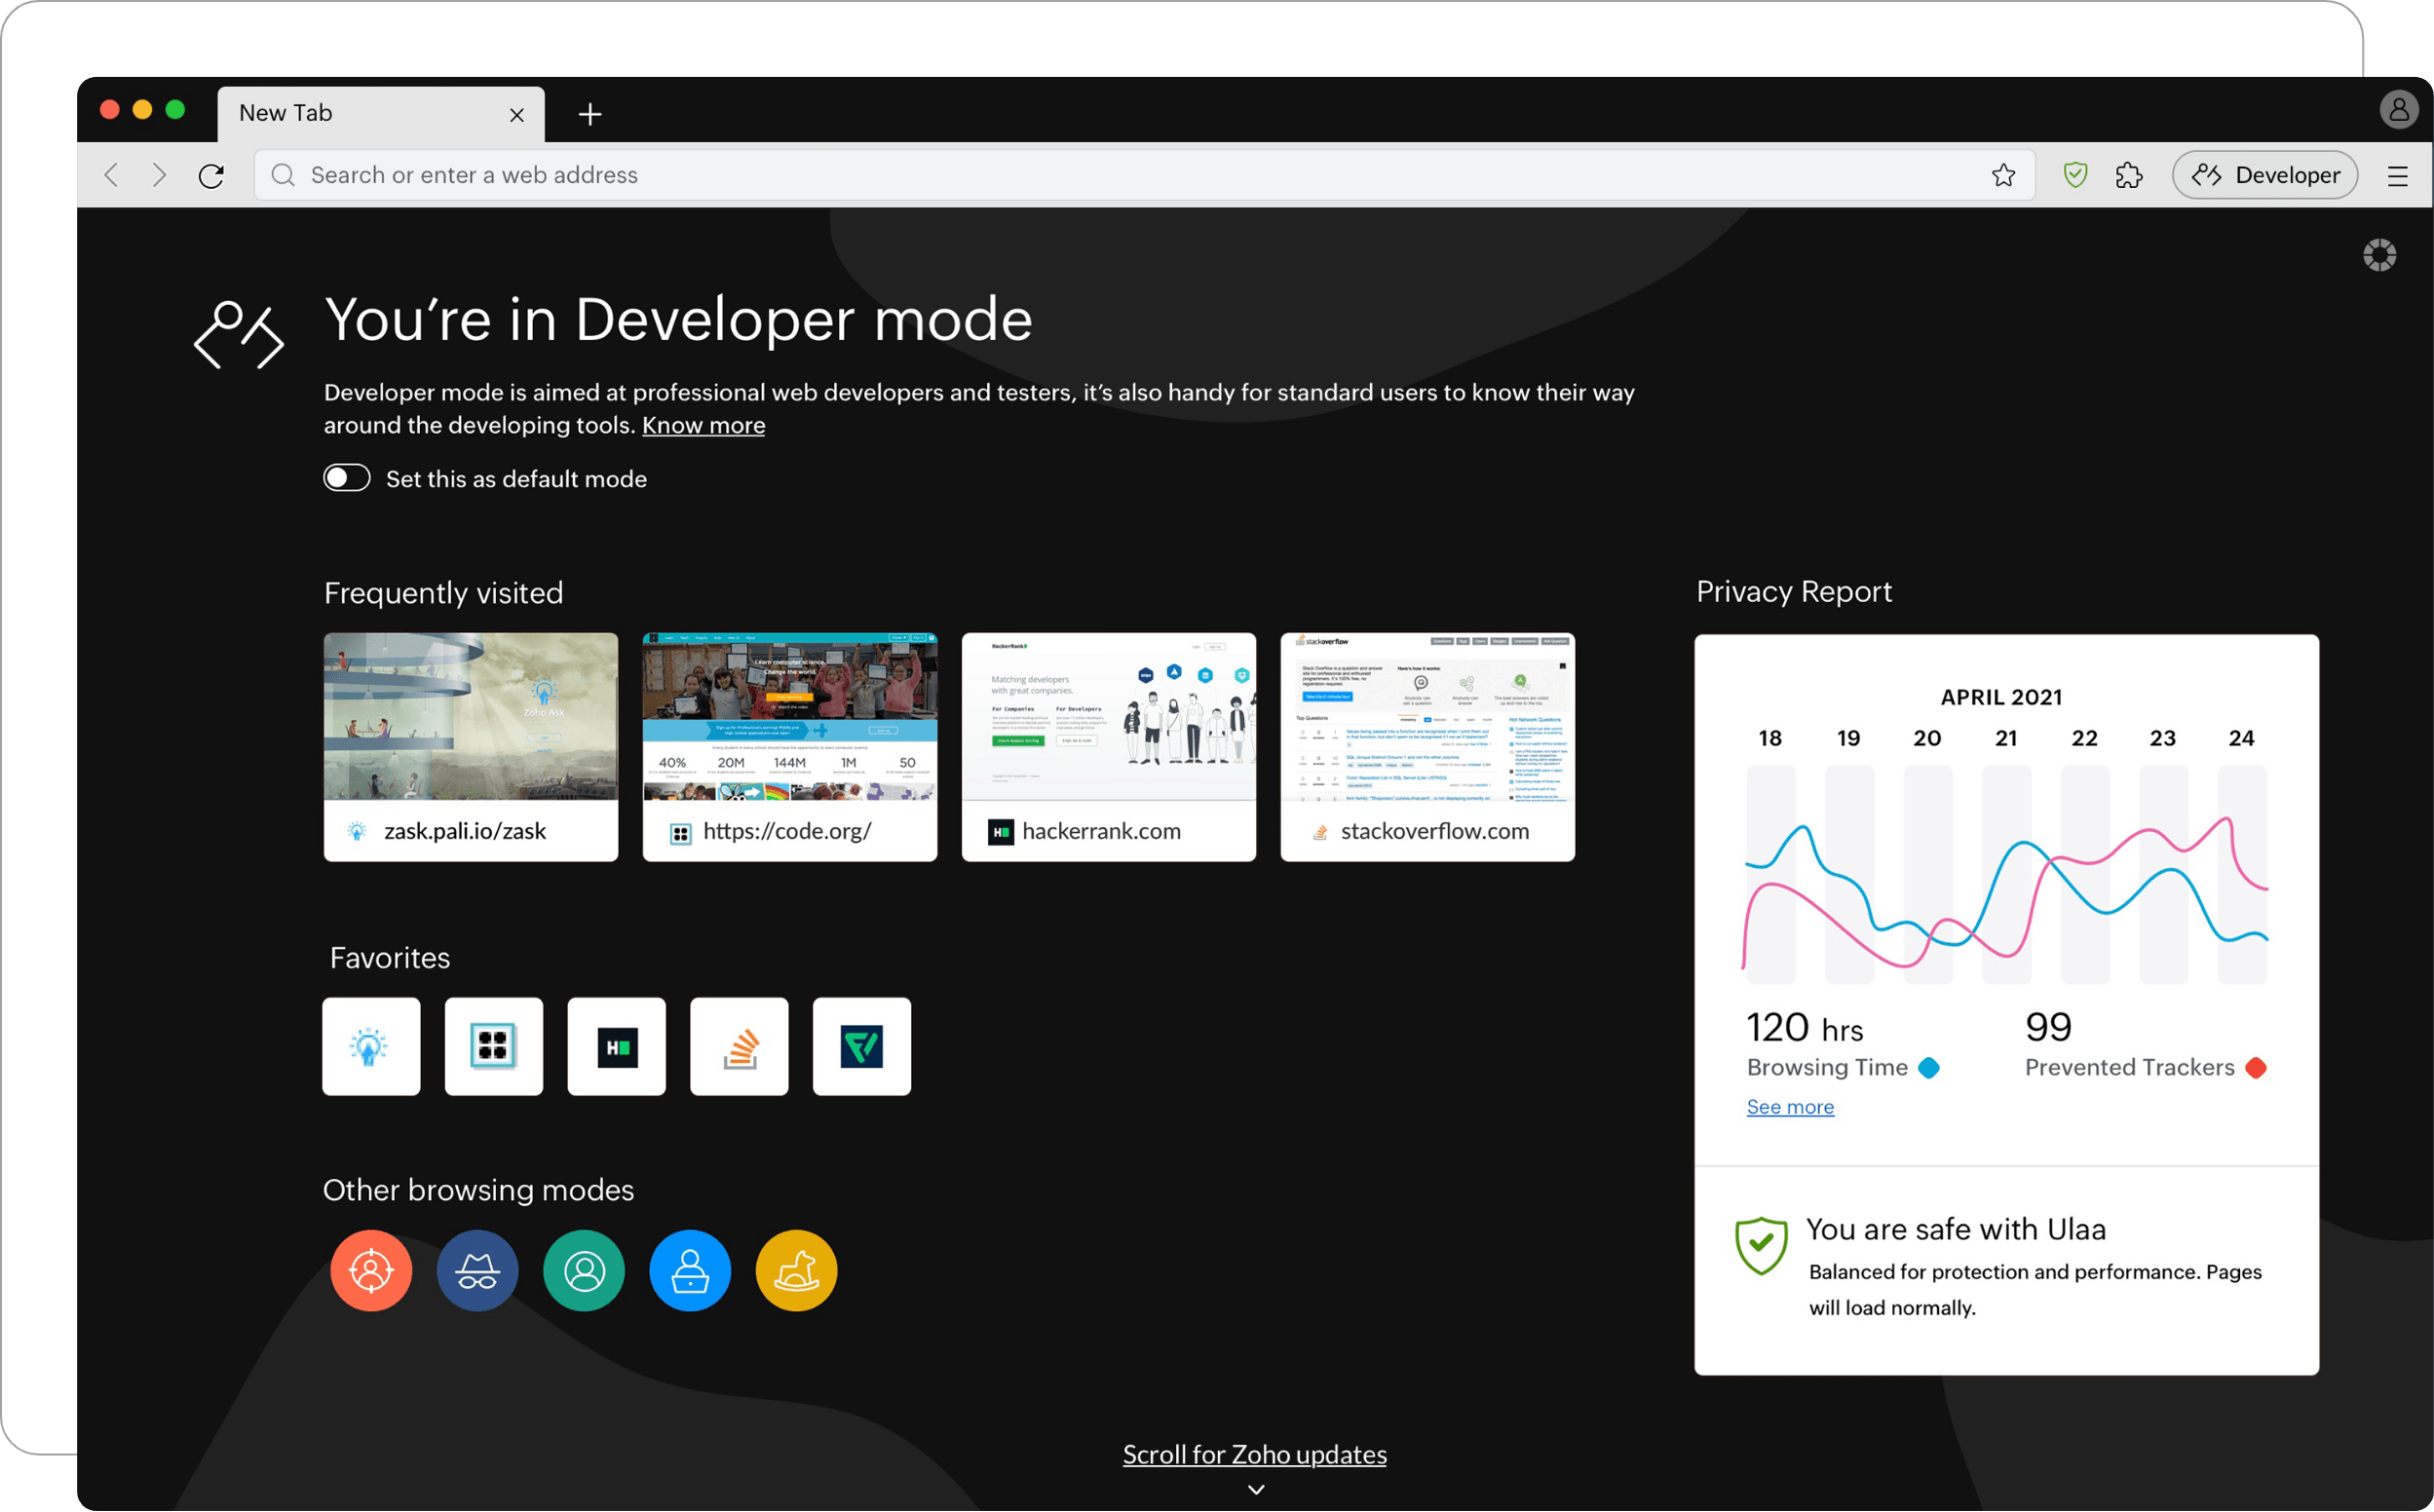Open the privacy shield in the toolbar

[2076, 174]
